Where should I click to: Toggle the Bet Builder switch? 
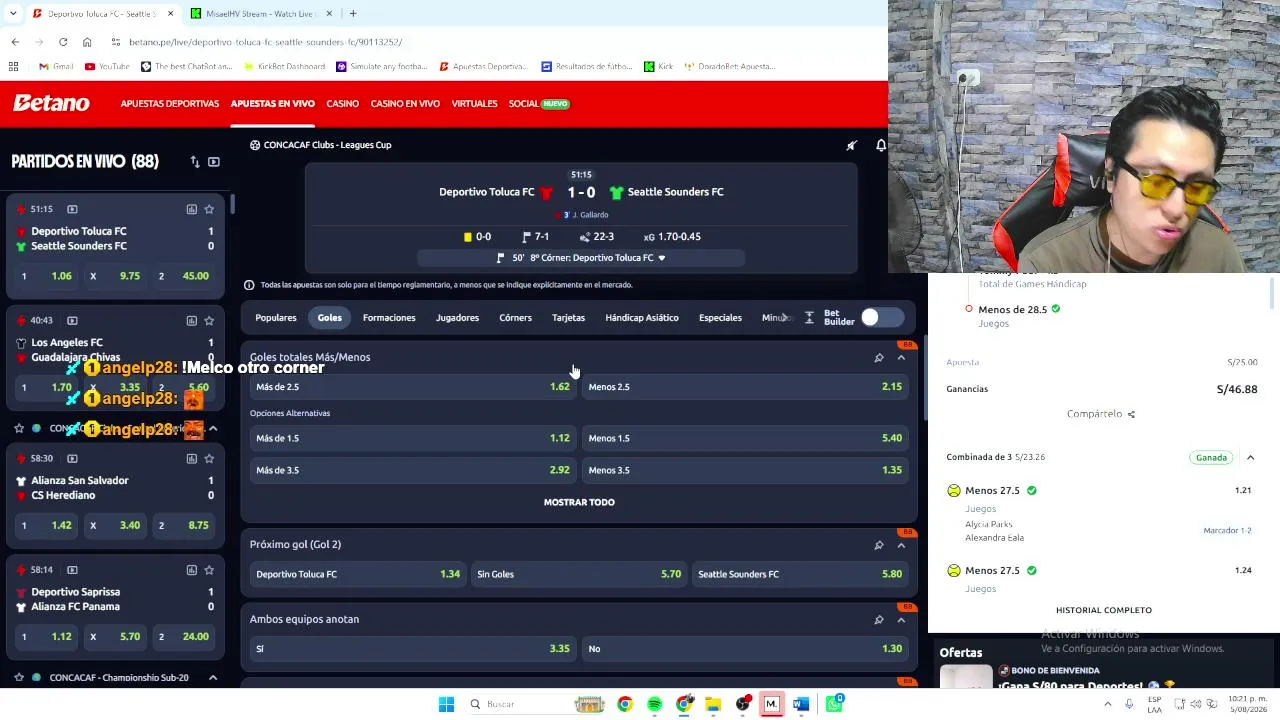pyautogui.click(x=881, y=317)
